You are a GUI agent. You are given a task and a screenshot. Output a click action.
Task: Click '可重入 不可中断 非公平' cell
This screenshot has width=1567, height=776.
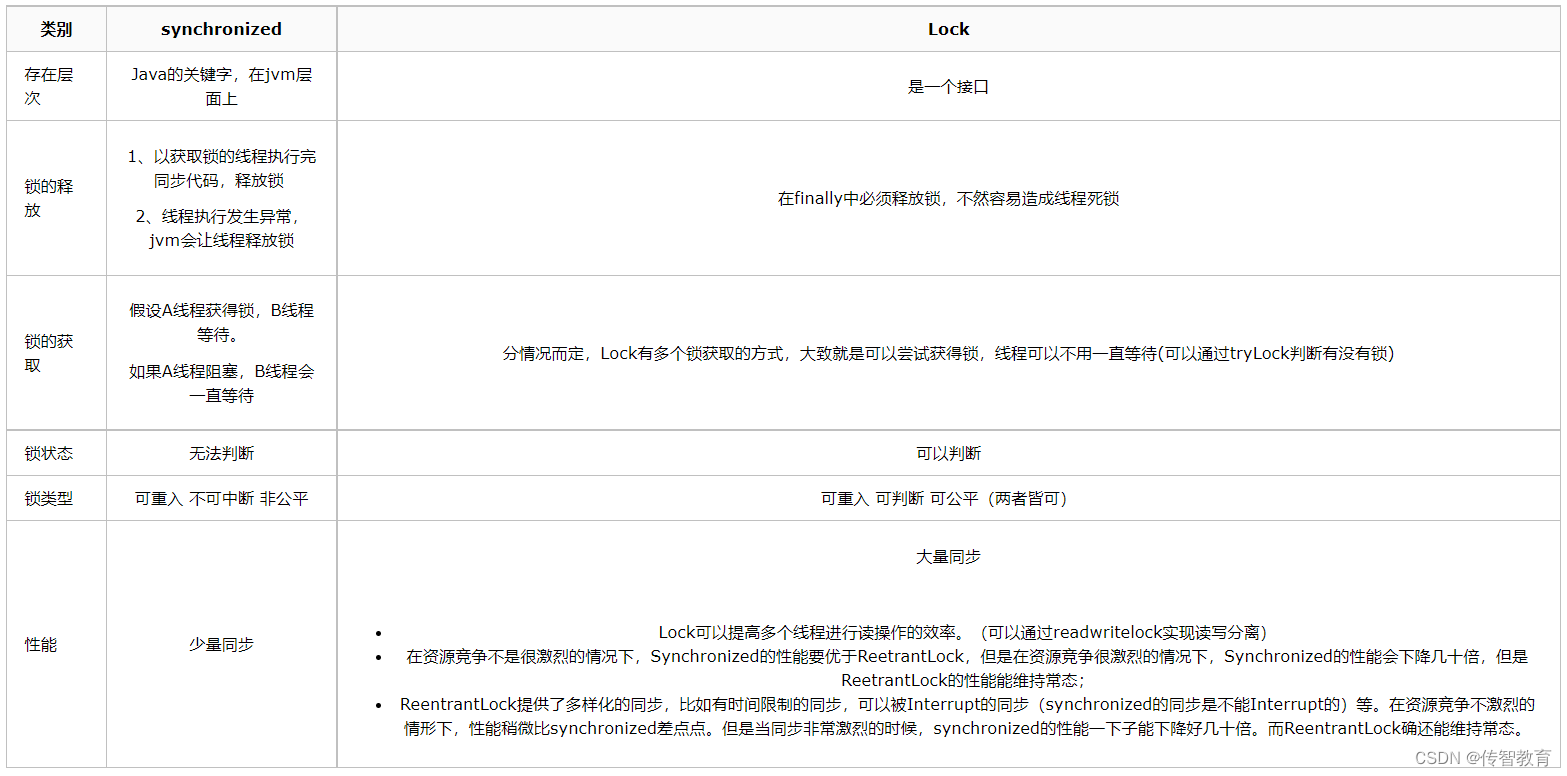[x=221, y=498]
